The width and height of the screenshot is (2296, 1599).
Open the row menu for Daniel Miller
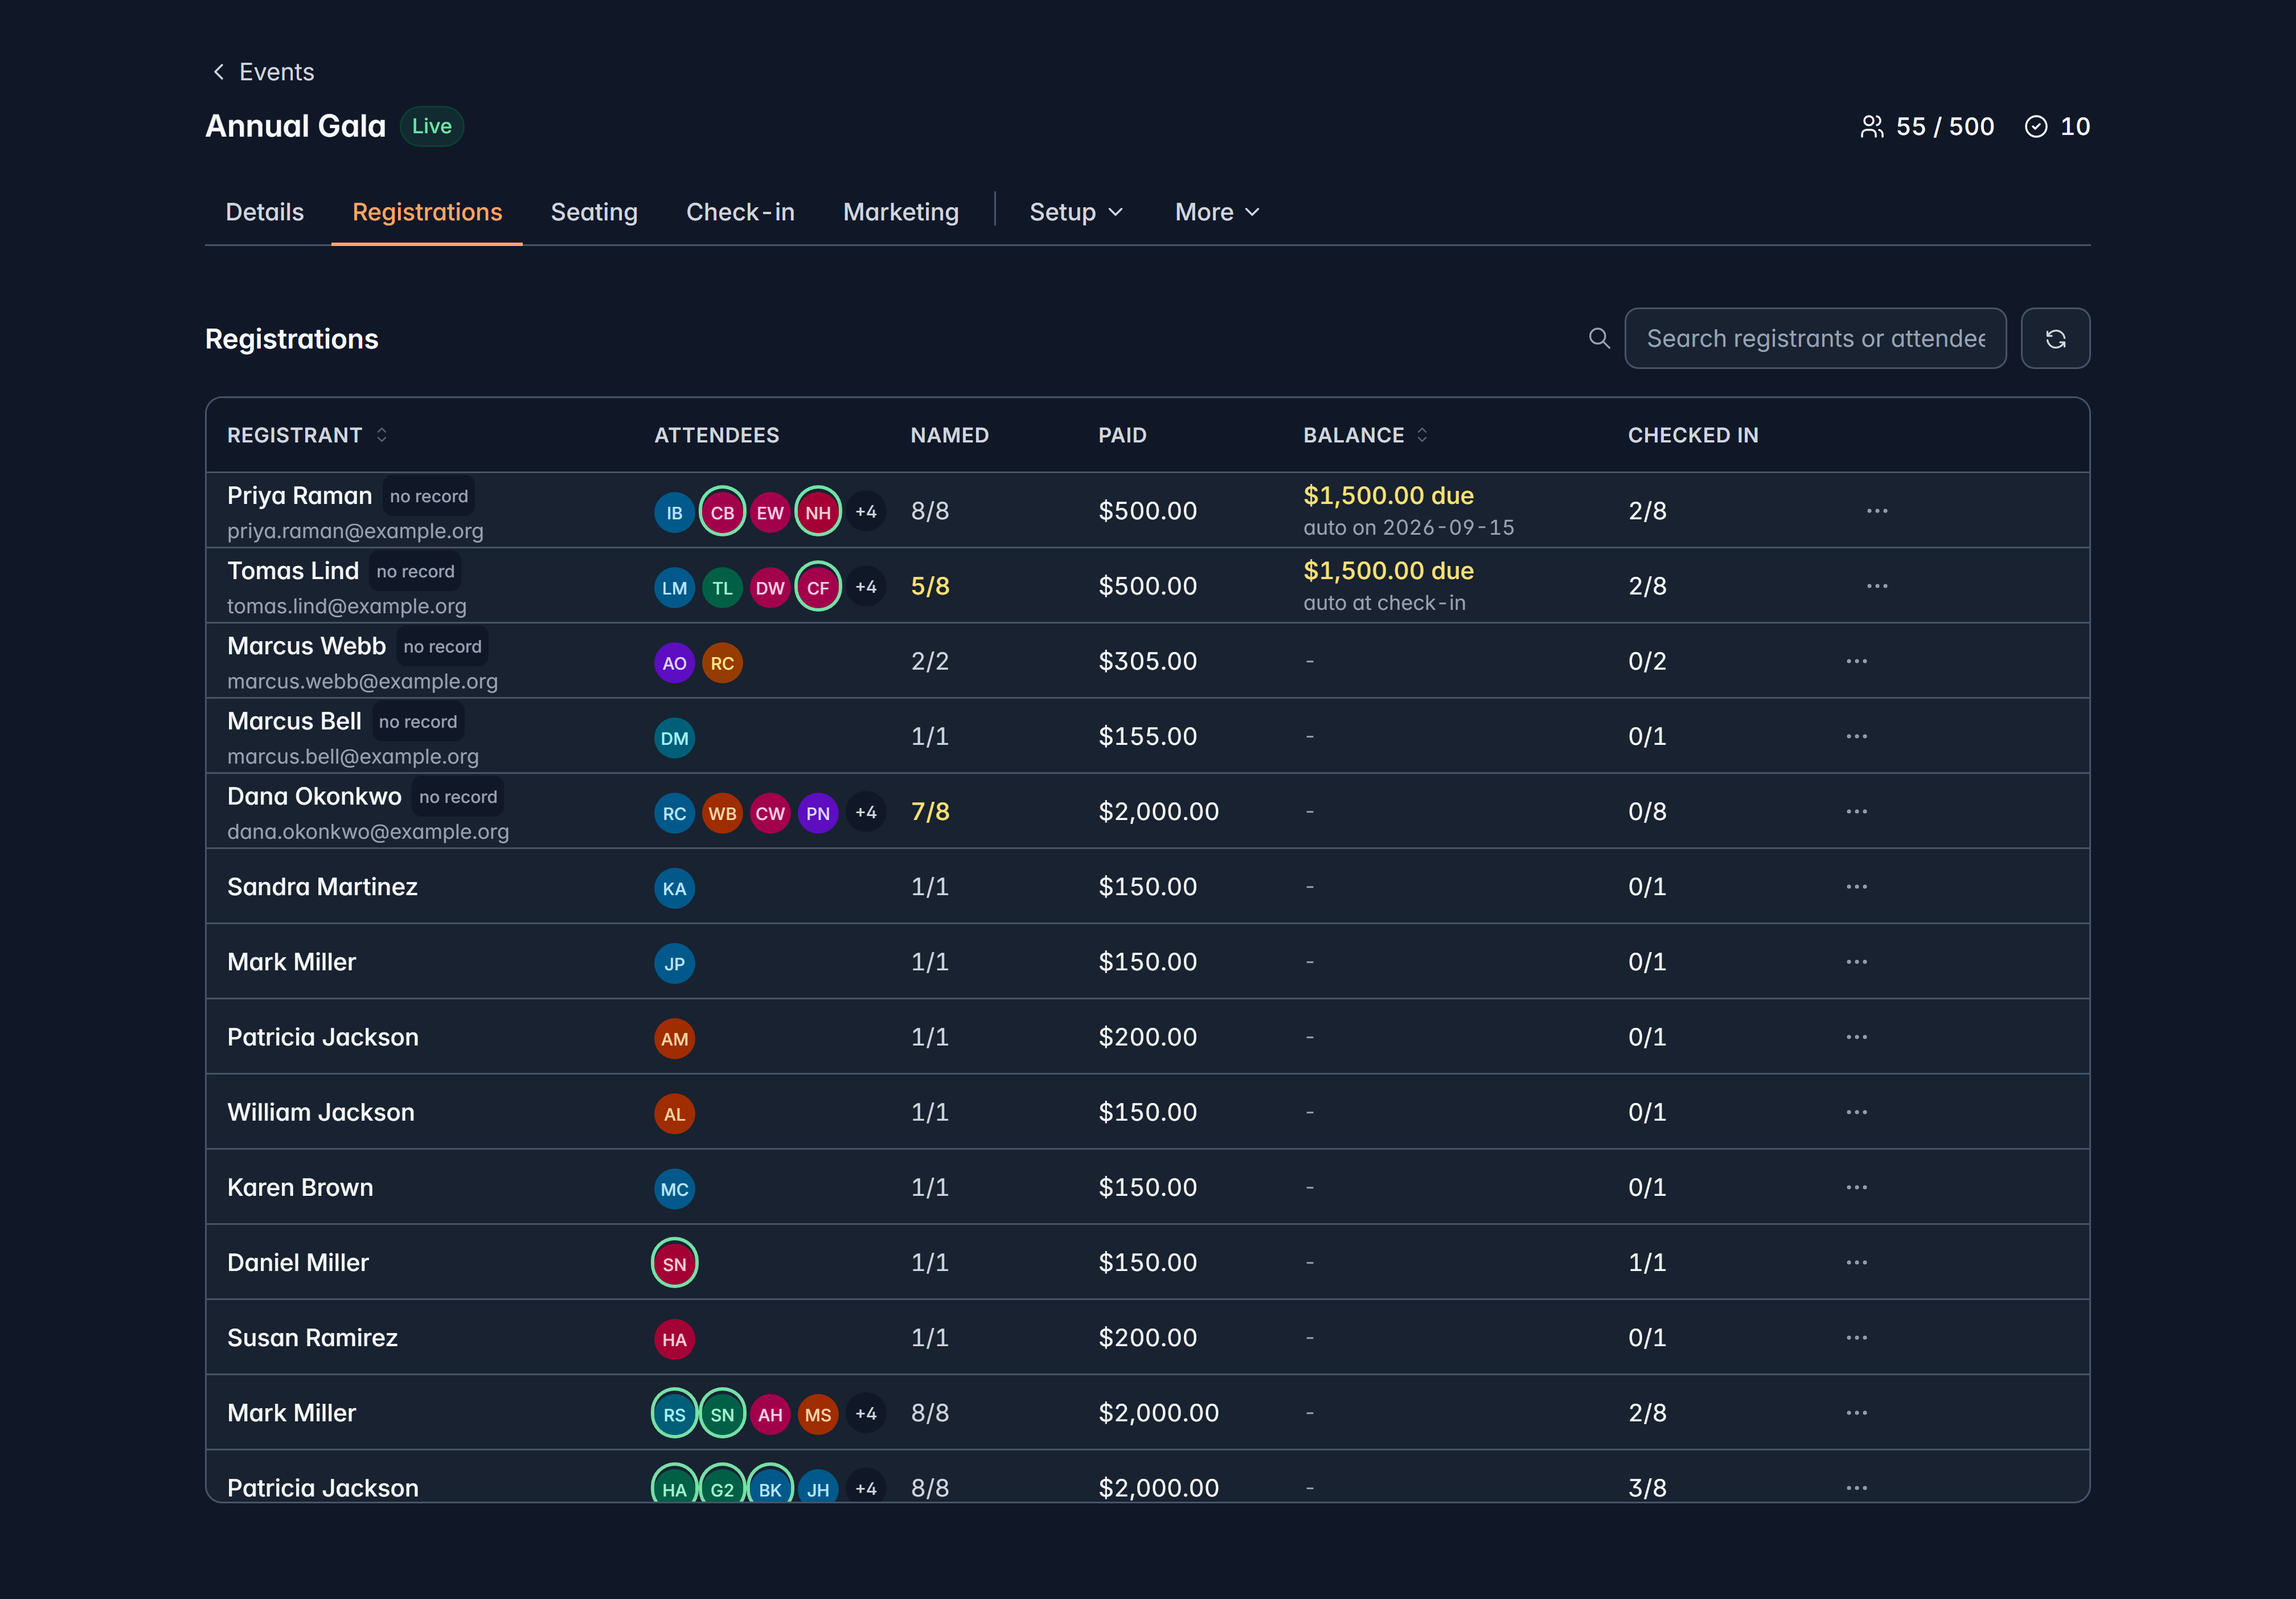point(1856,1262)
